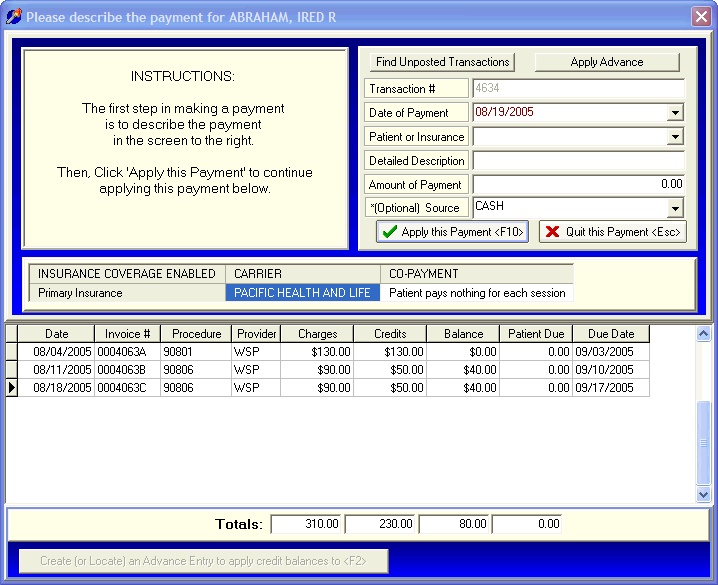Click the $130.00 charges cell
718x585 pixels.
pyautogui.click(x=317, y=352)
